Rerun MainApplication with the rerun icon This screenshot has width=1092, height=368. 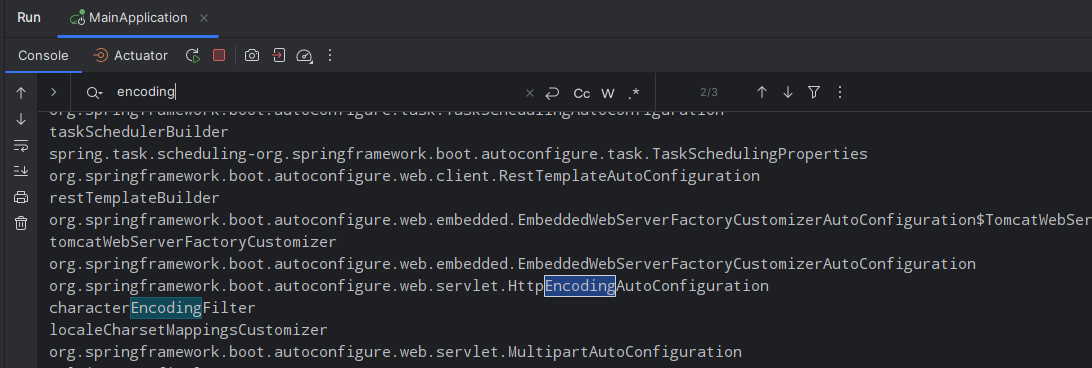tap(193, 56)
